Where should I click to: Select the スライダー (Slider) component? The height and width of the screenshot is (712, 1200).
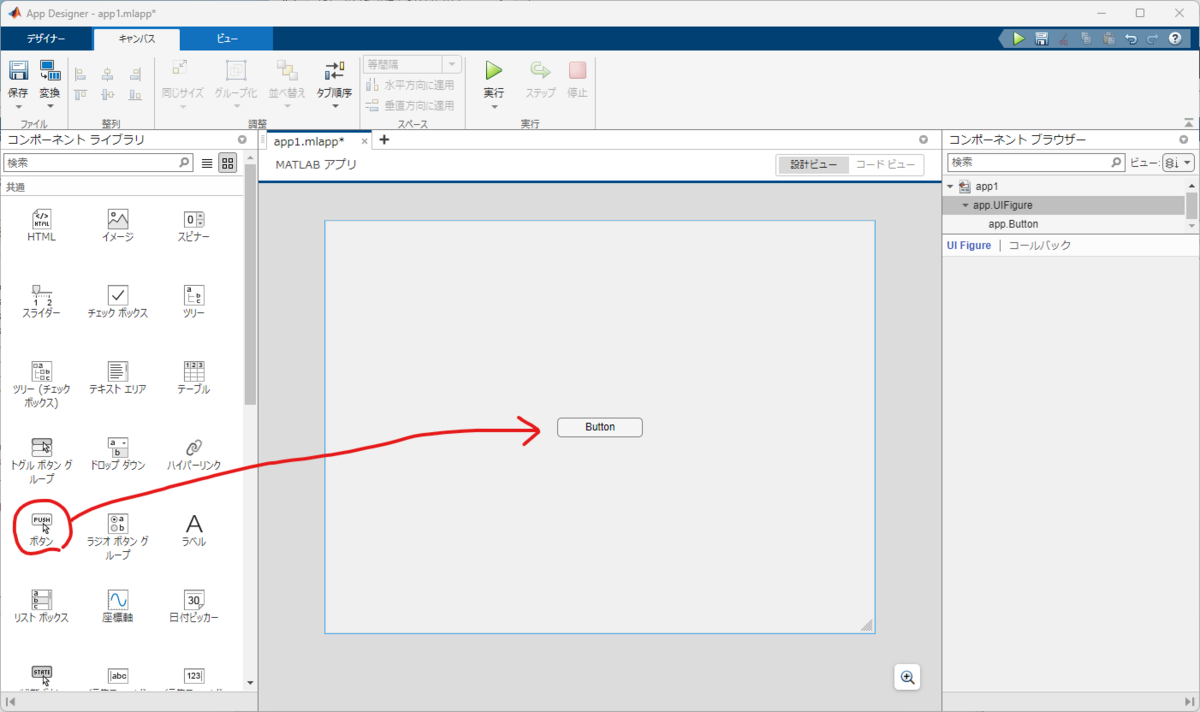[x=42, y=302]
